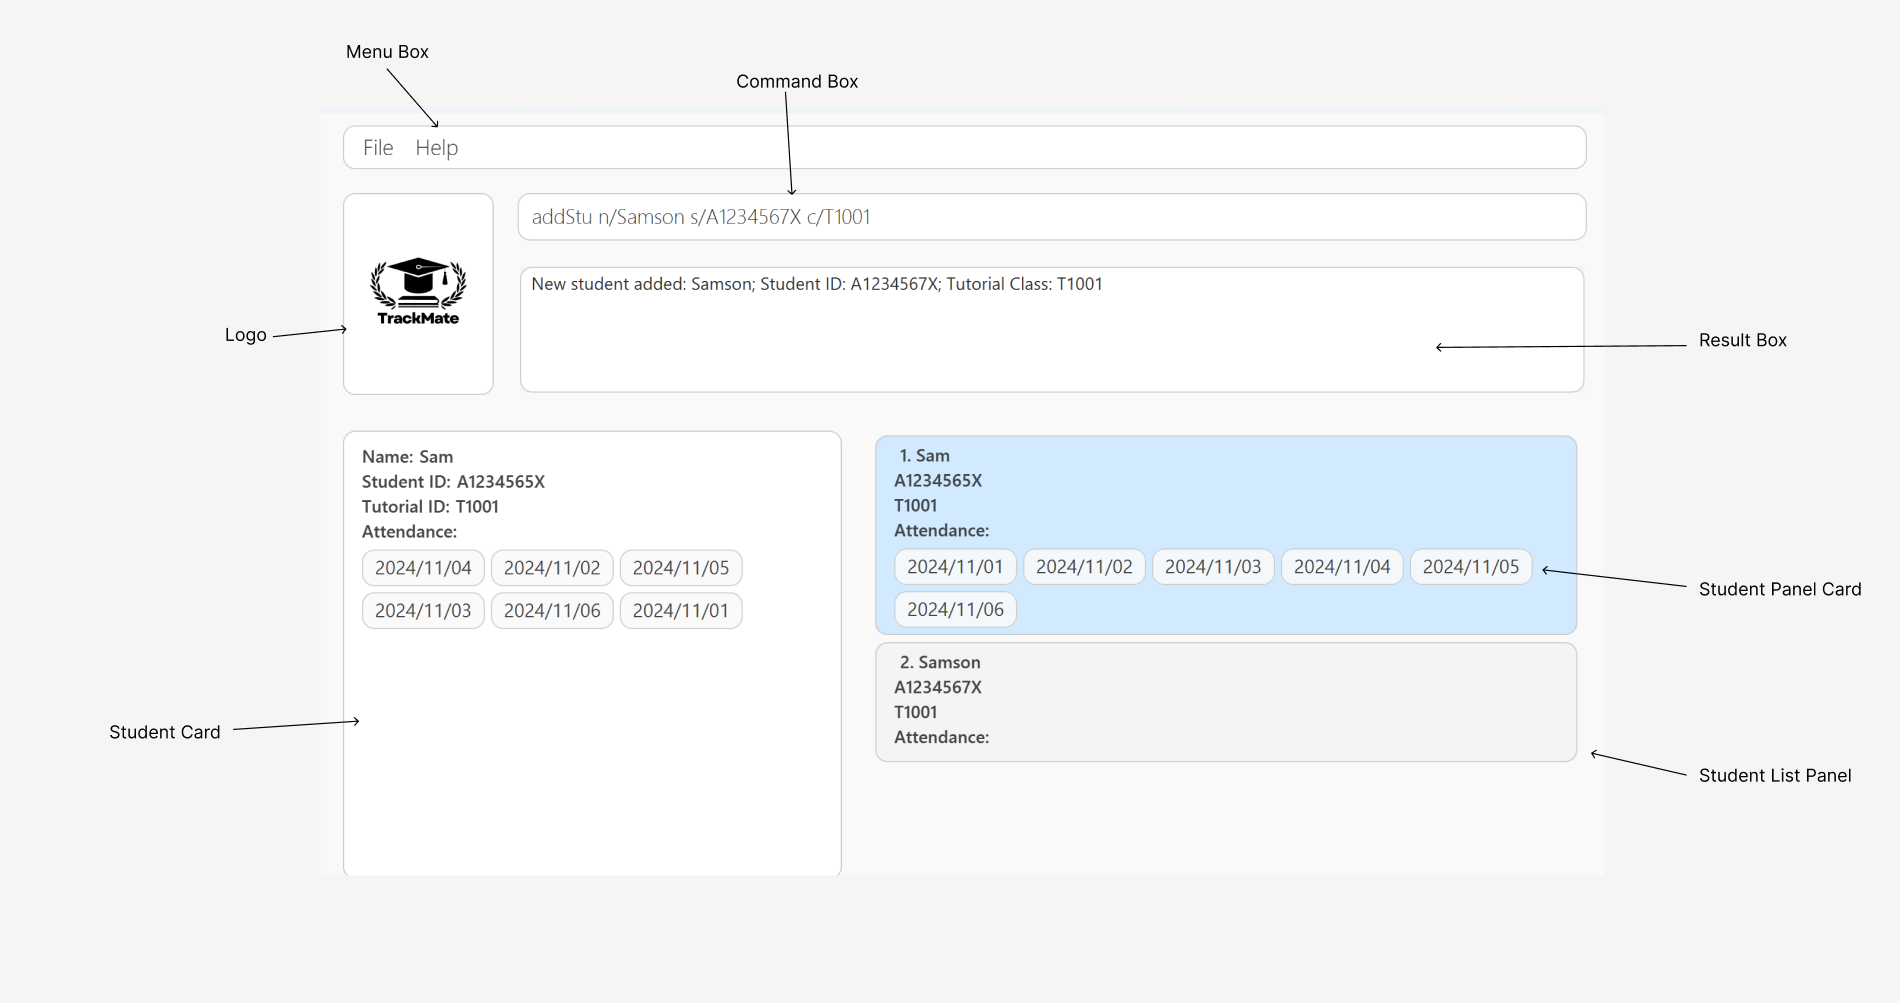Click the 'New student added' result box
This screenshot has width=1900, height=1003.
click(x=1050, y=329)
